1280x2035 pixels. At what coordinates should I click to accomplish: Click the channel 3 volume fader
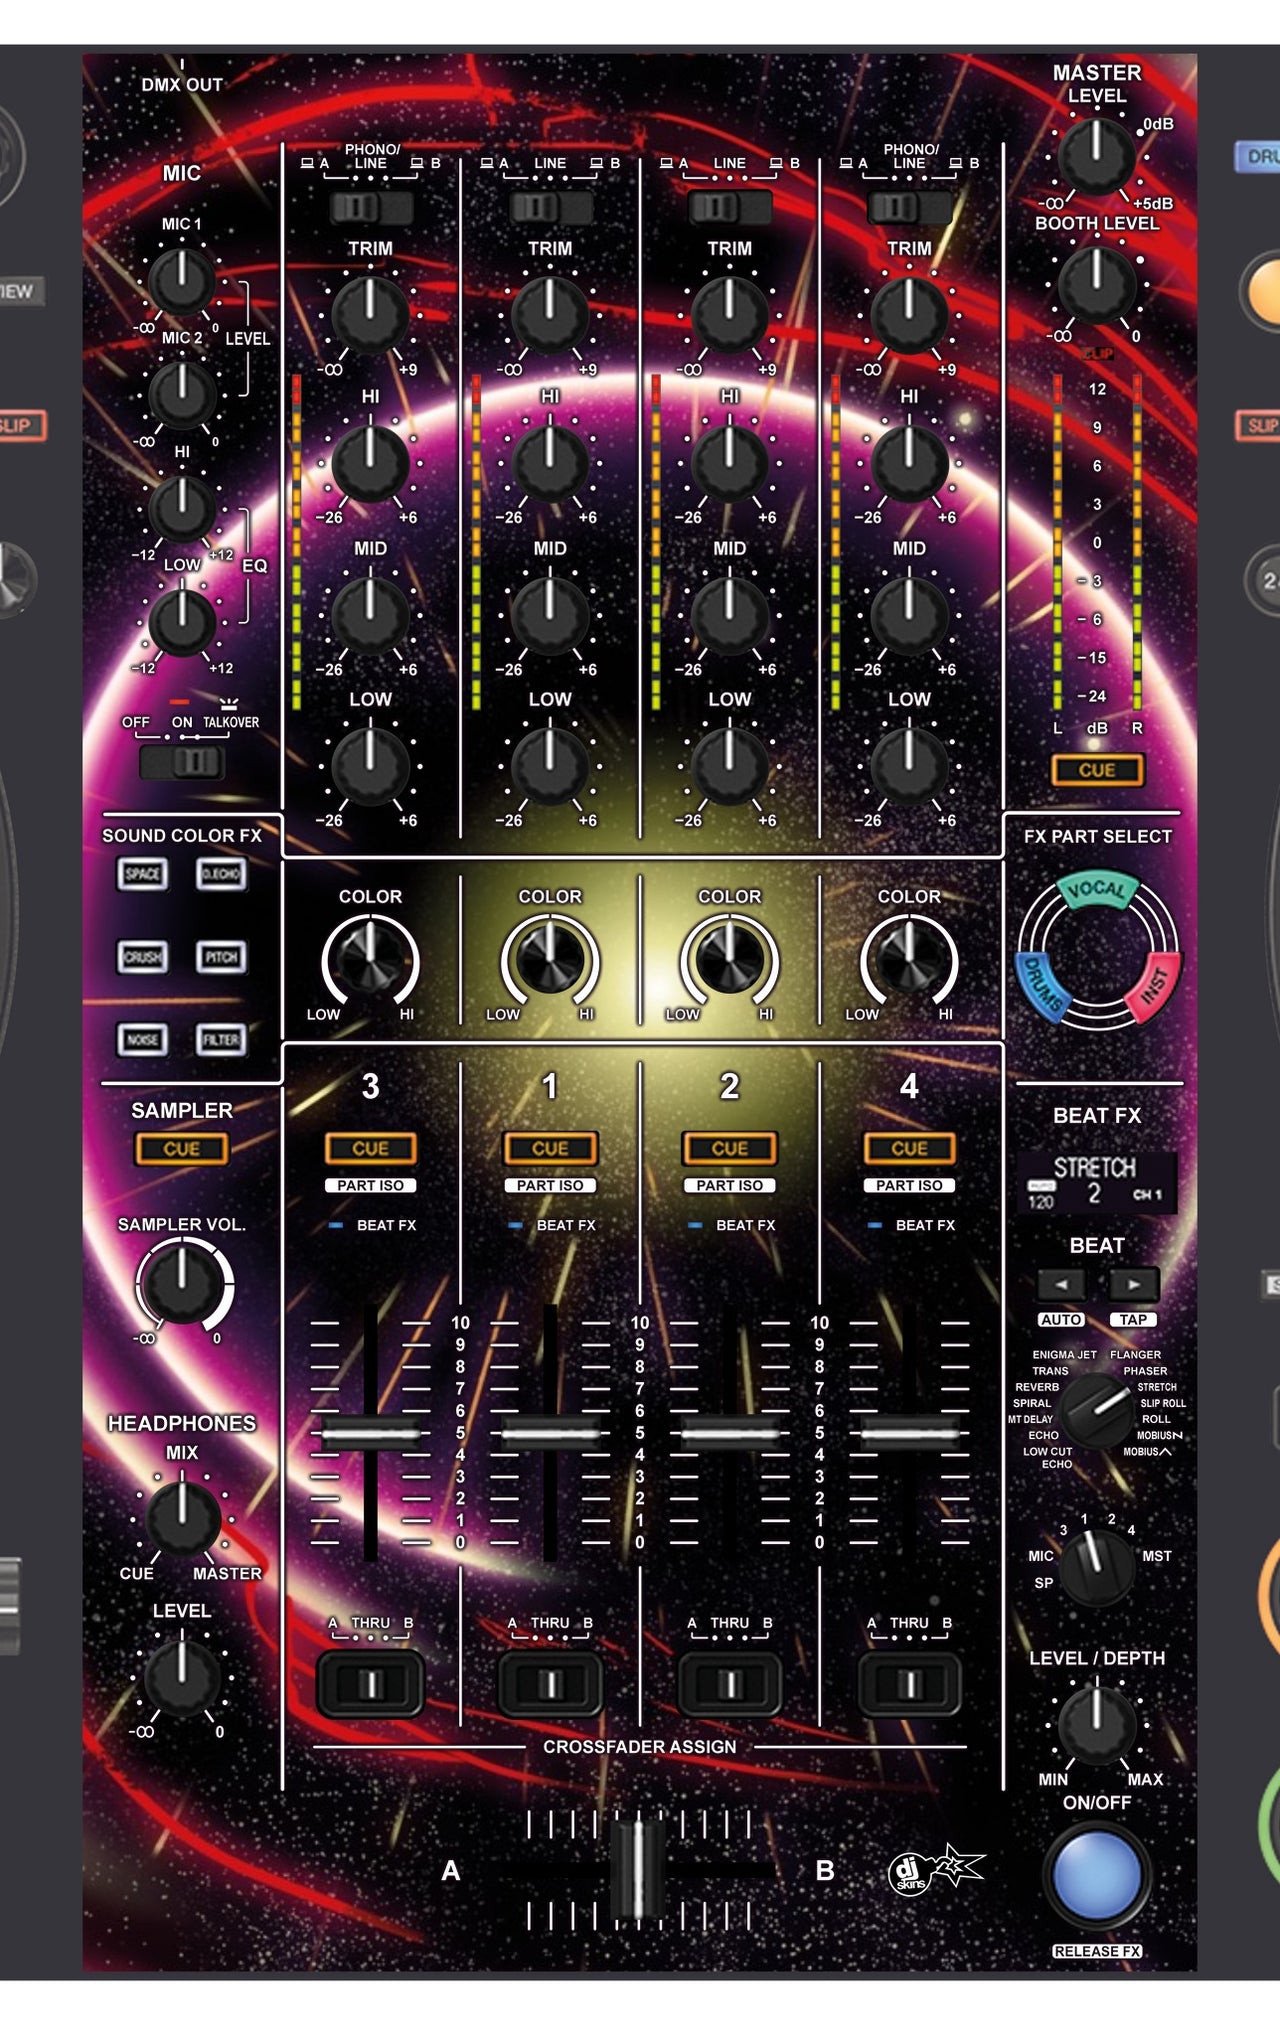[370, 1433]
